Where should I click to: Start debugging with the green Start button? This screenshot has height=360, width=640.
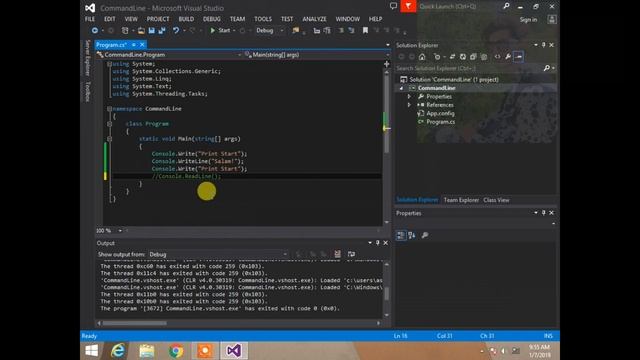point(220,31)
